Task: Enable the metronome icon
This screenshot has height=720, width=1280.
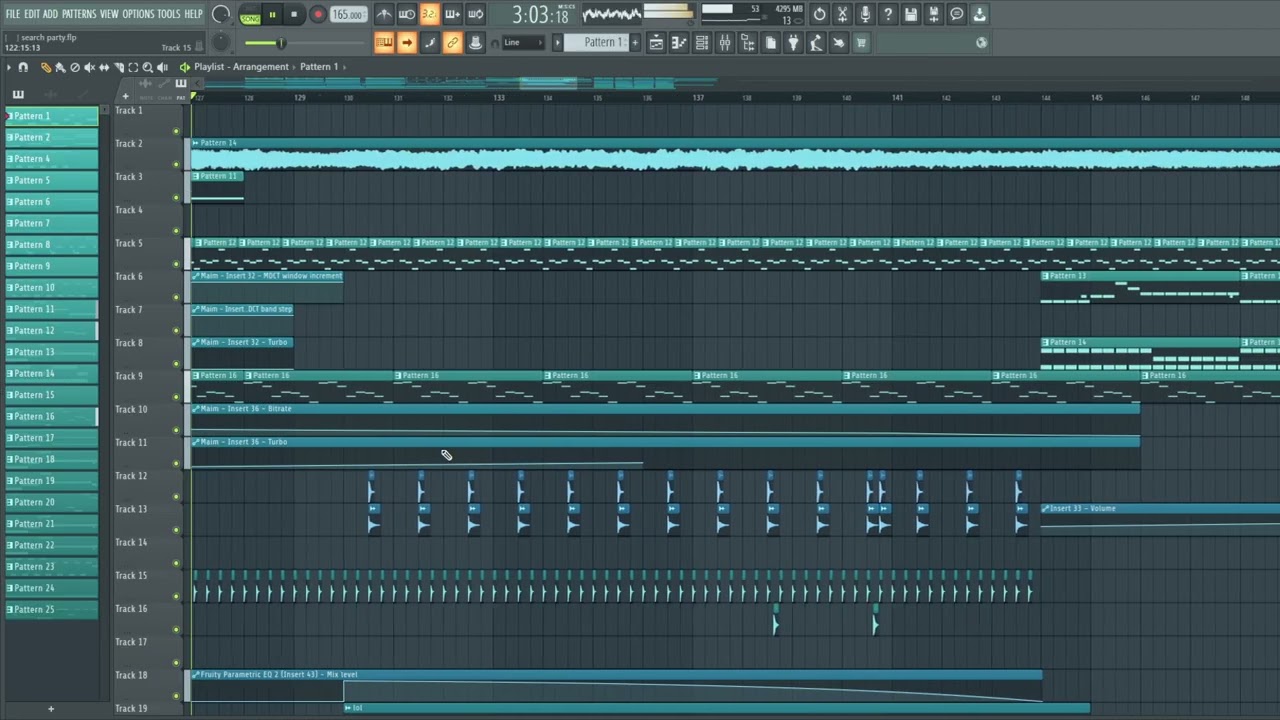Action: (384, 14)
